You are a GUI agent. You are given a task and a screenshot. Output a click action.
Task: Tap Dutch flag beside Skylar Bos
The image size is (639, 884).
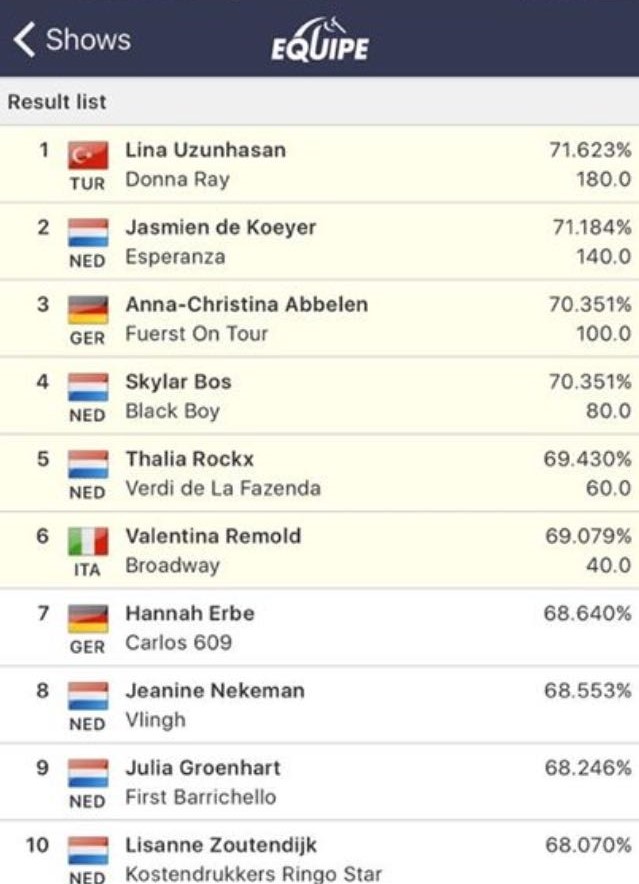pos(87,386)
